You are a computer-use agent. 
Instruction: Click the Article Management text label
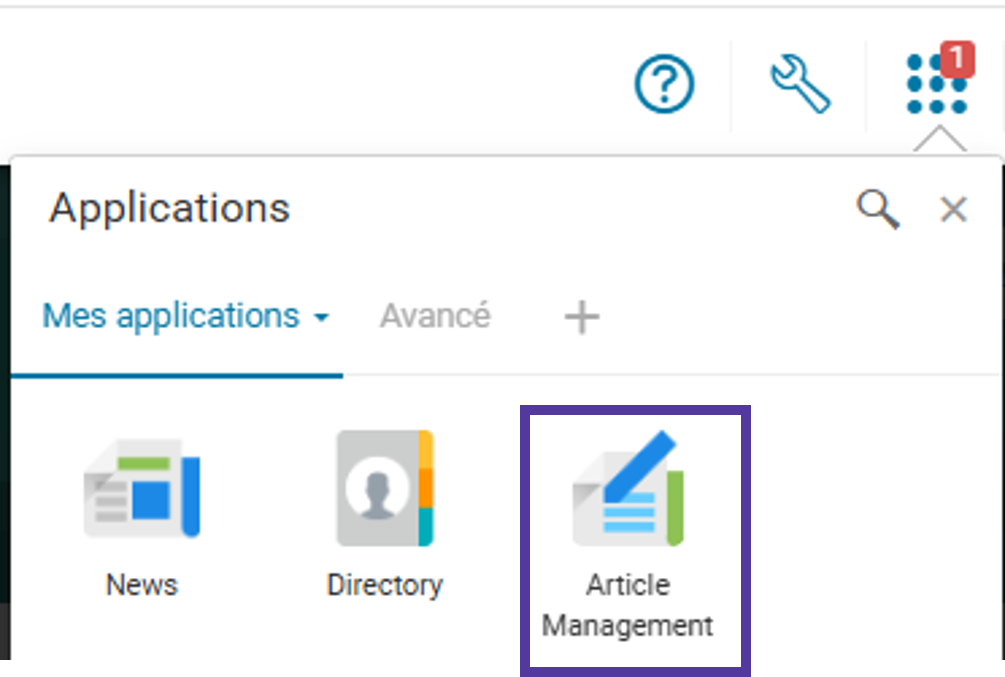(x=627, y=605)
